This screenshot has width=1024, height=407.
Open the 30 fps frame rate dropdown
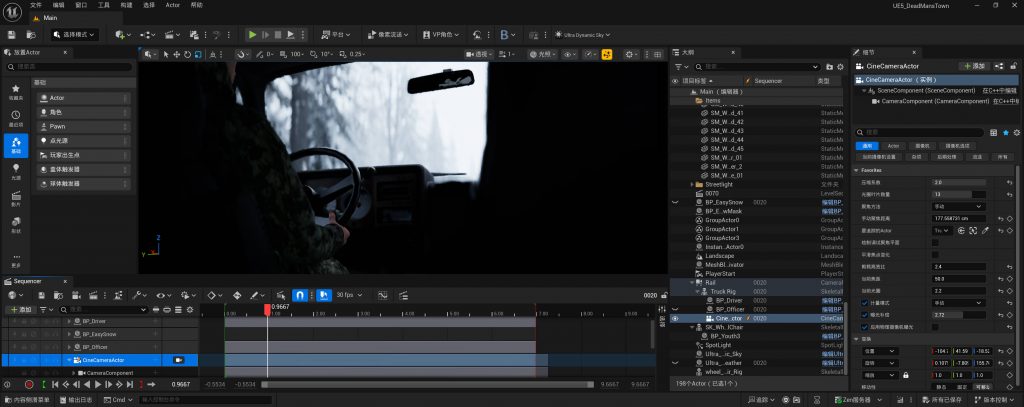point(348,295)
